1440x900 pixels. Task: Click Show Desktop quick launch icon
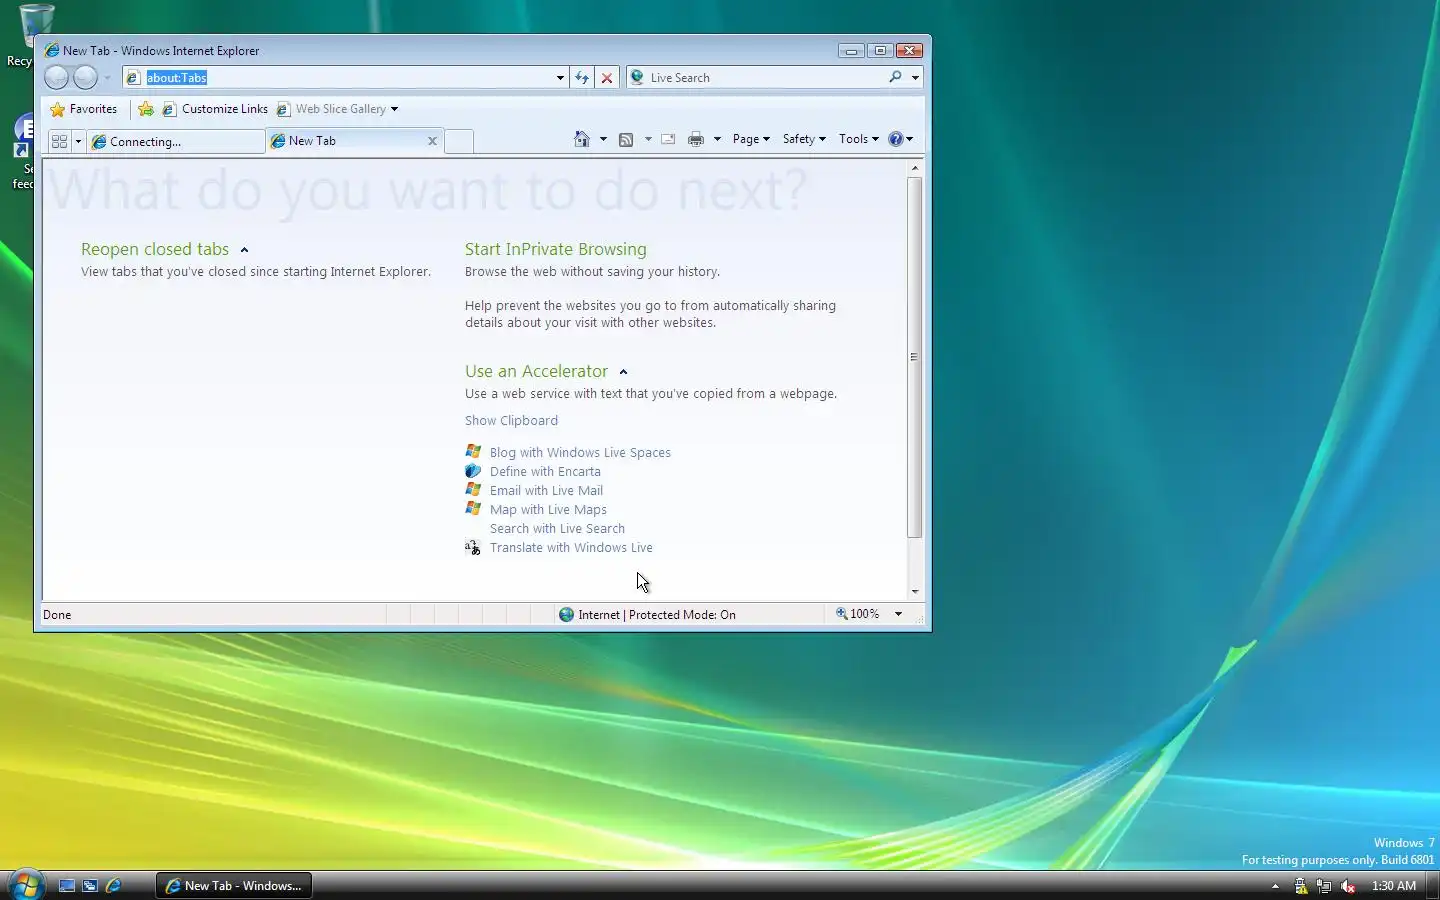pos(67,886)
